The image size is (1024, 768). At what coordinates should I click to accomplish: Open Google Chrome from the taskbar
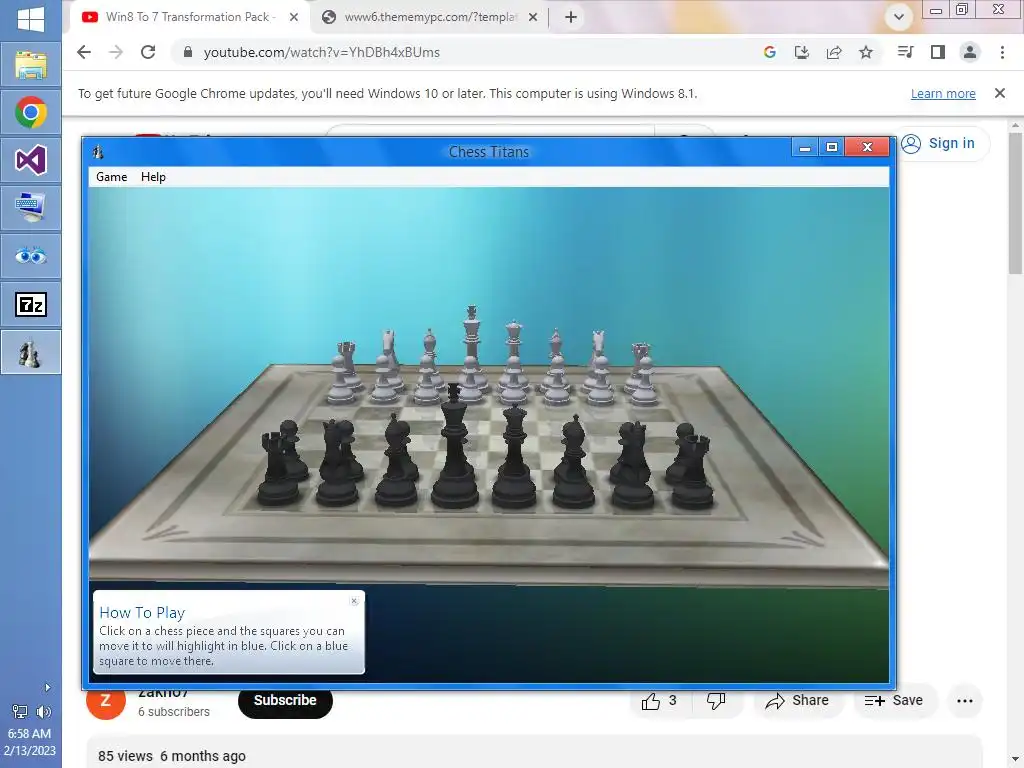[x=31, y=112]
